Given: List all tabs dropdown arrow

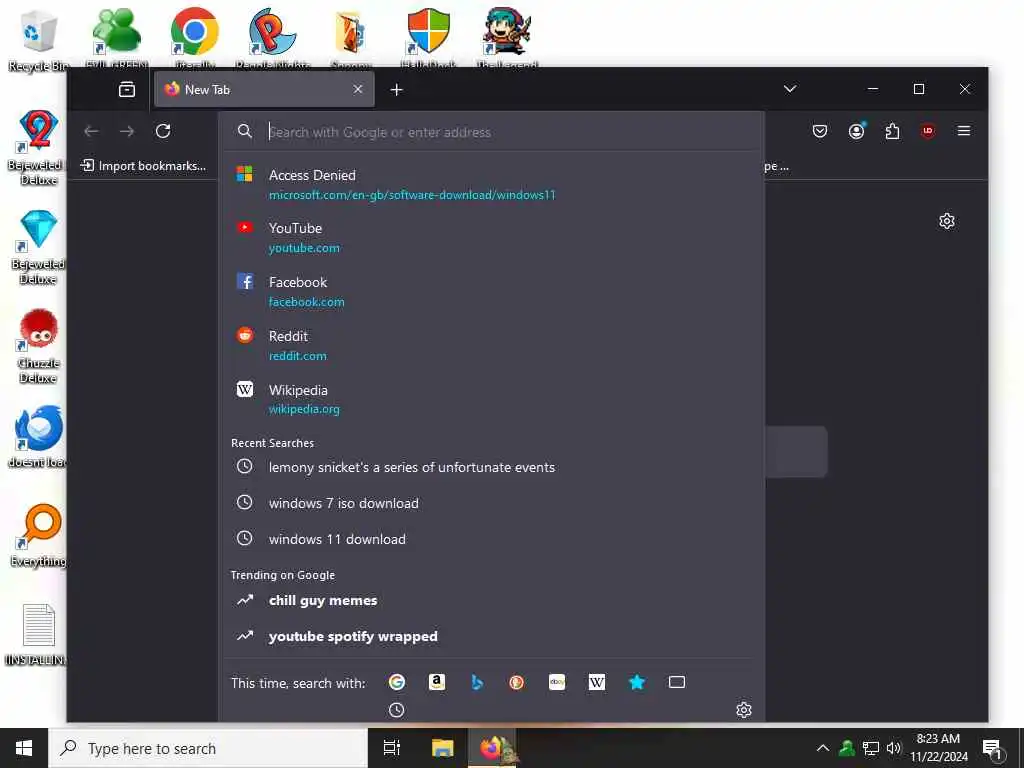Looking at the screenshot, I should tap(790, 89).
